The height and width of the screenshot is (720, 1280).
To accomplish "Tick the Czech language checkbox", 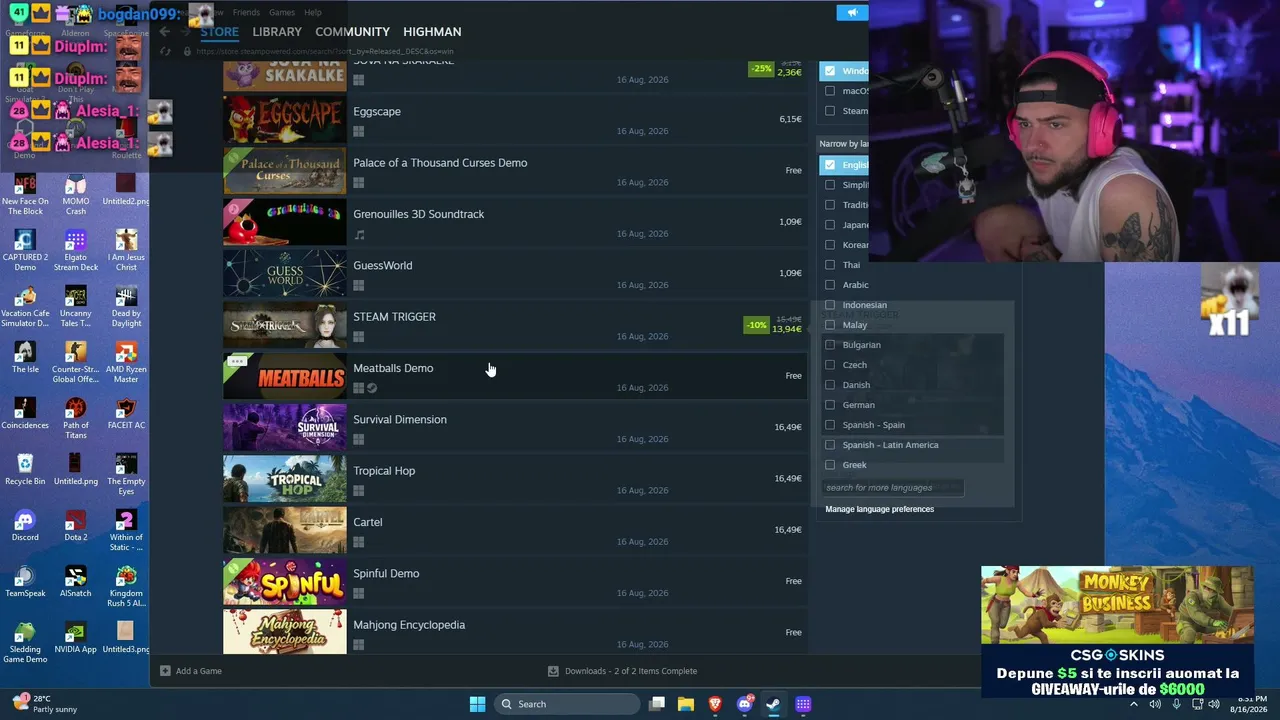I will pyautogui.click(x=830, y=365).
